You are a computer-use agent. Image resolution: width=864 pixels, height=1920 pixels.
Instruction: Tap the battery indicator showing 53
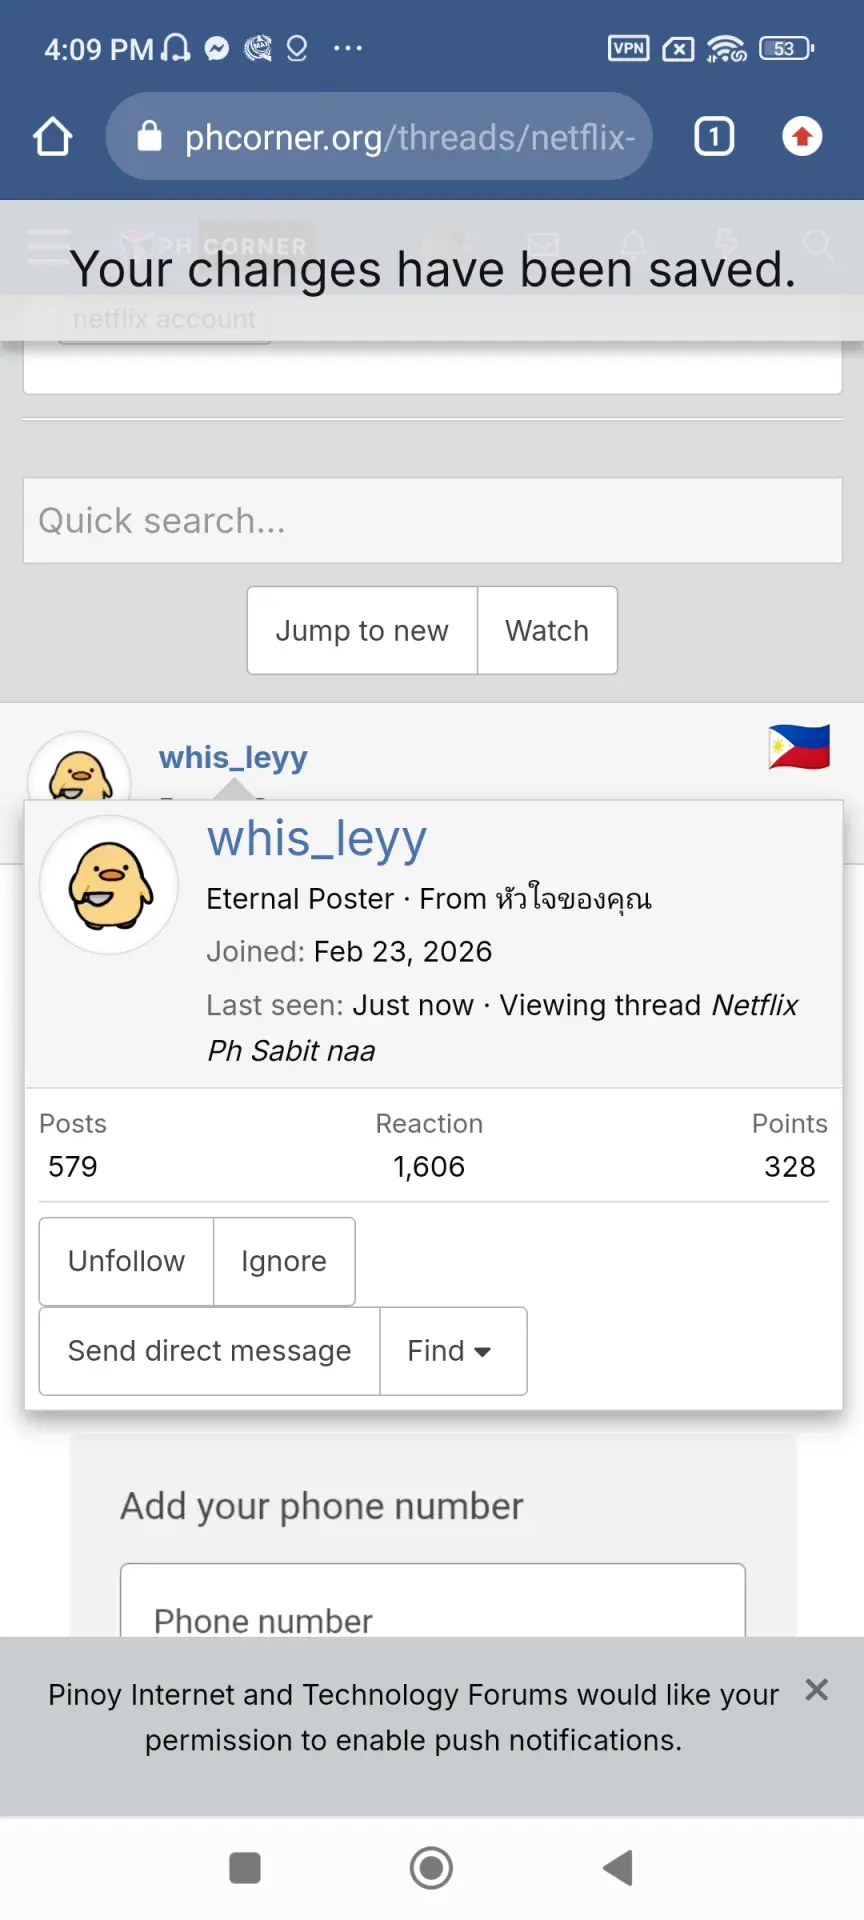click(x=787, y=48)
